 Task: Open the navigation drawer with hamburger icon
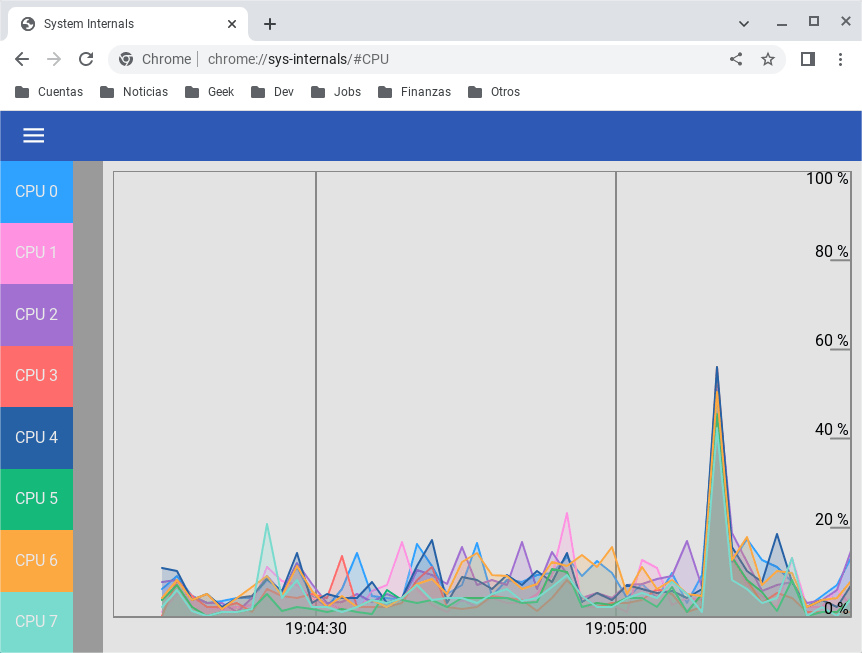pos(33,135)
